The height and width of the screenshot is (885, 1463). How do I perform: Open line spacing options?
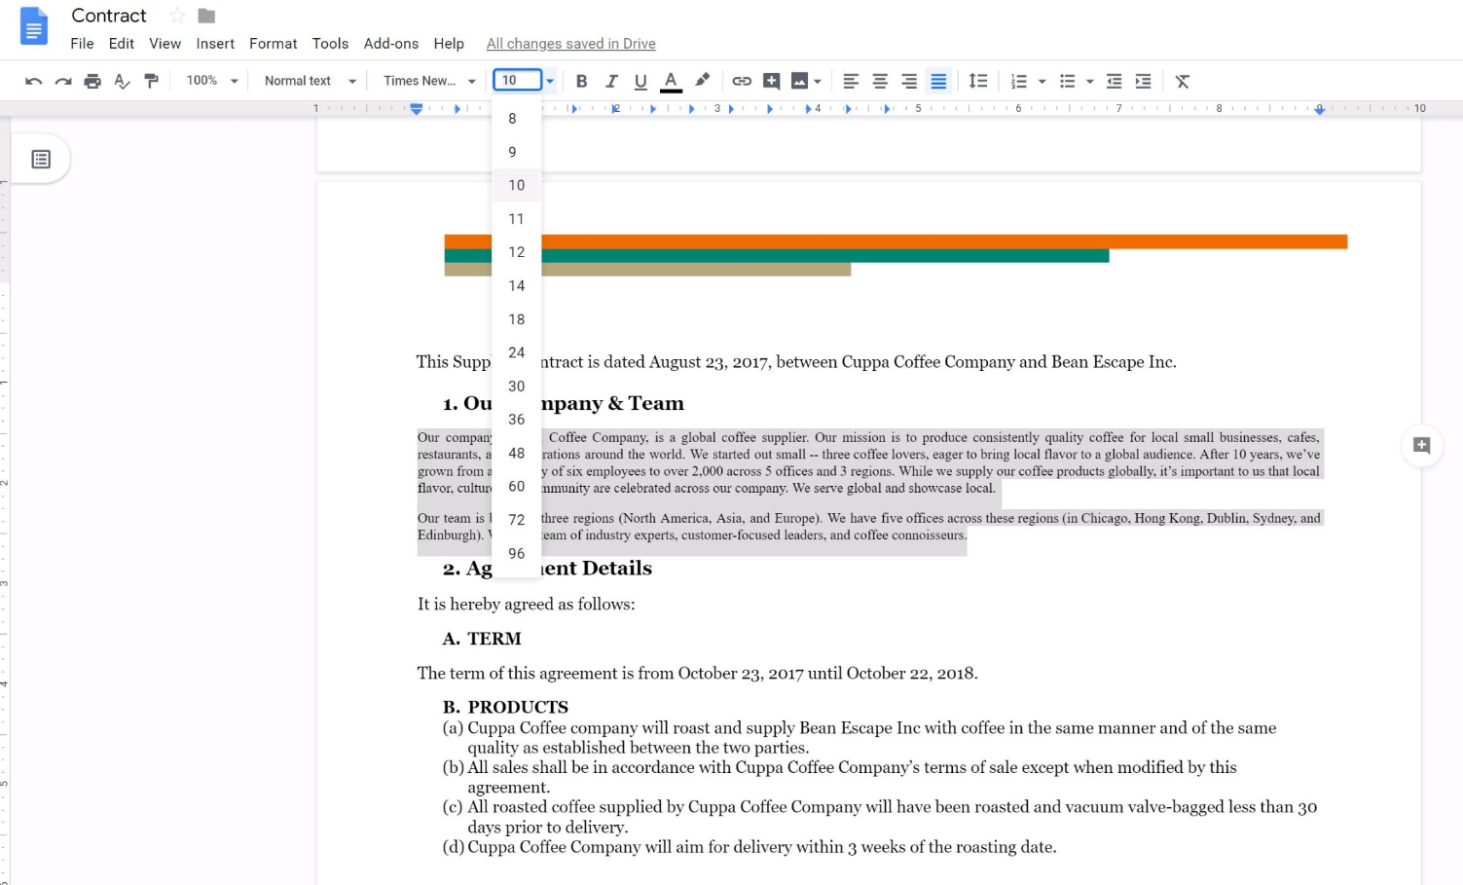[978, 81]
